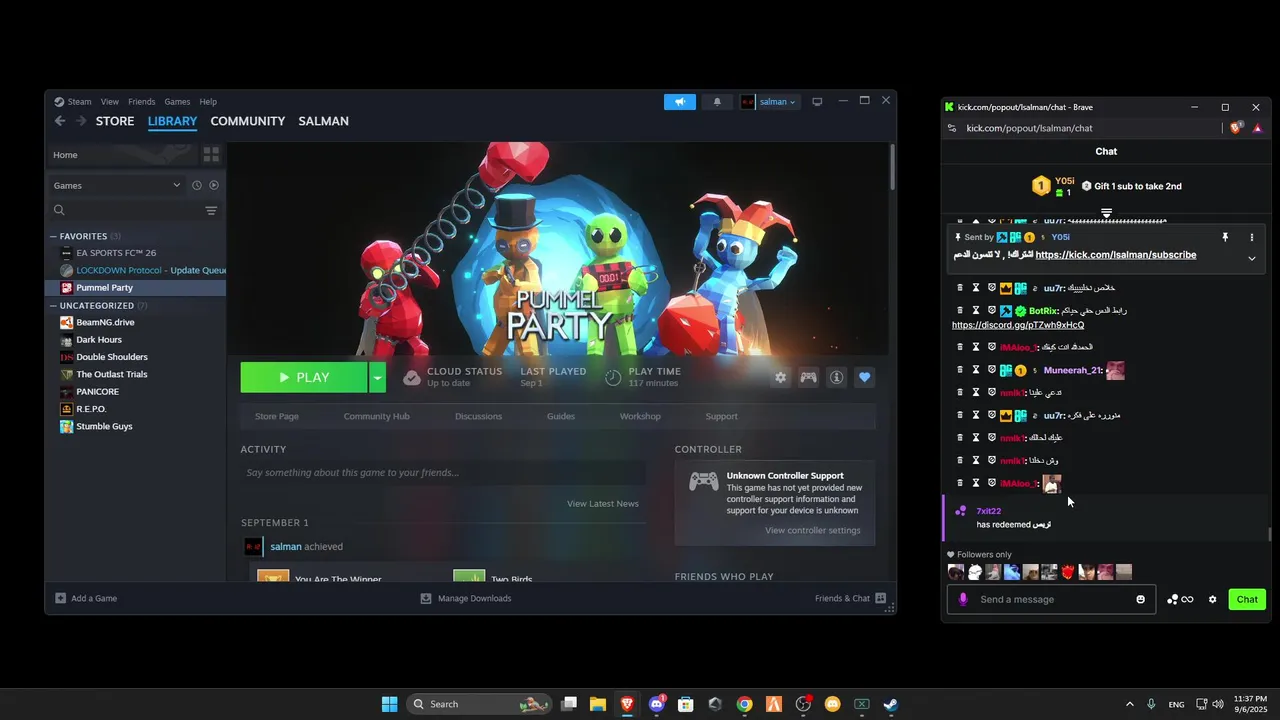
Task: Launch Pummel Party with Play button
Action: pos(304,377)
